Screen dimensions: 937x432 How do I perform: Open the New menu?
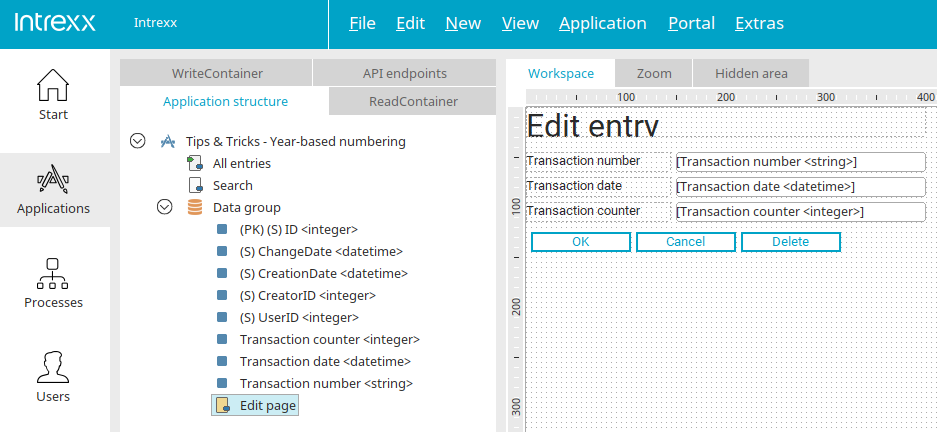pos(463,23)
